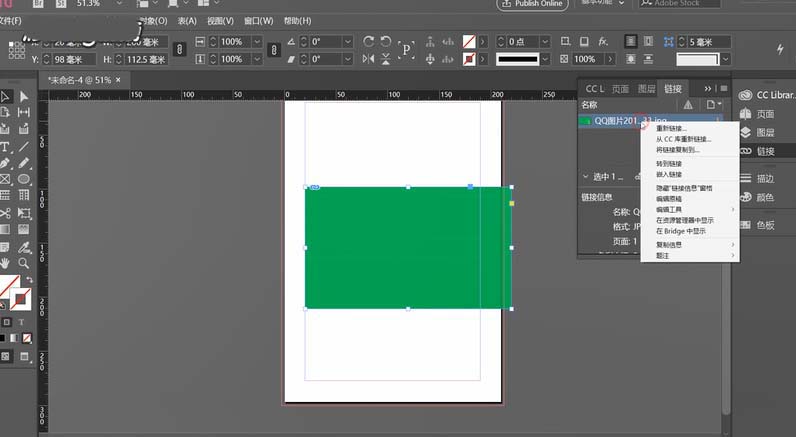Click the flip vertical icon

point(386,59)
